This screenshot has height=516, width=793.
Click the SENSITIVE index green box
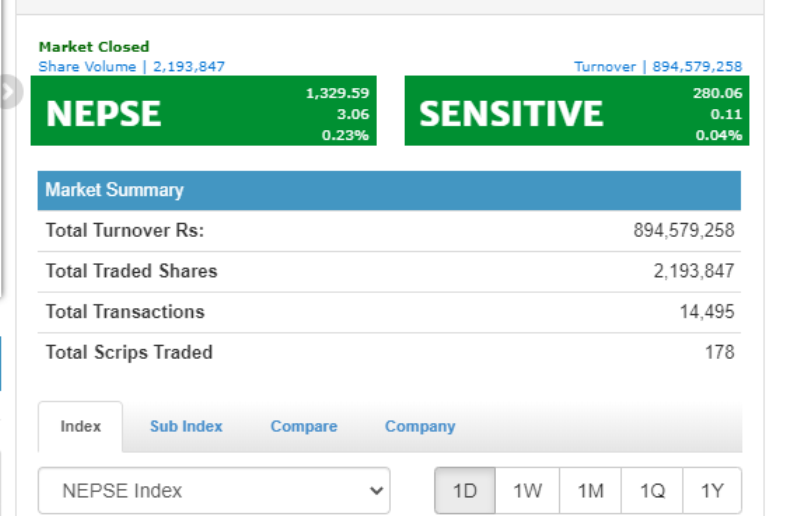click(x=577, y=111)
